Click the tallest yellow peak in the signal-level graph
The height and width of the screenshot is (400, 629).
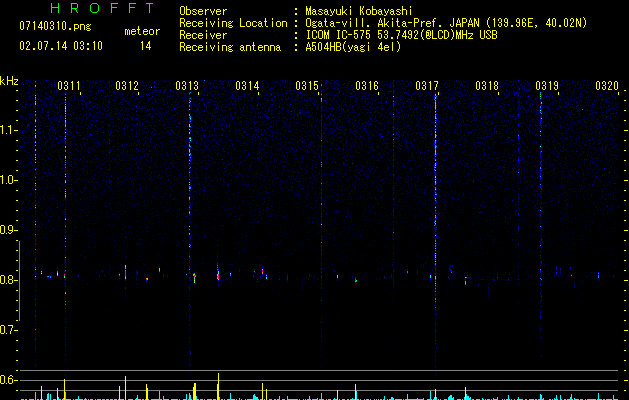pyautogui.click(x=218, y=386)
